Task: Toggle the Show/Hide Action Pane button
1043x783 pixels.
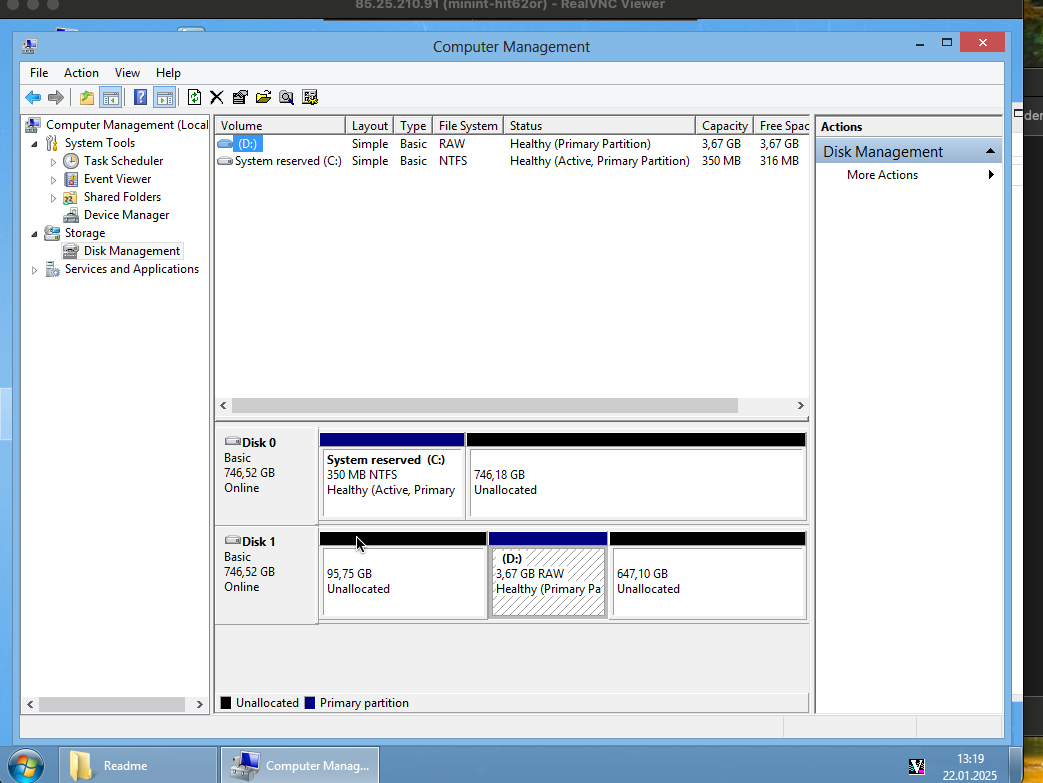Action: [165, 97]
